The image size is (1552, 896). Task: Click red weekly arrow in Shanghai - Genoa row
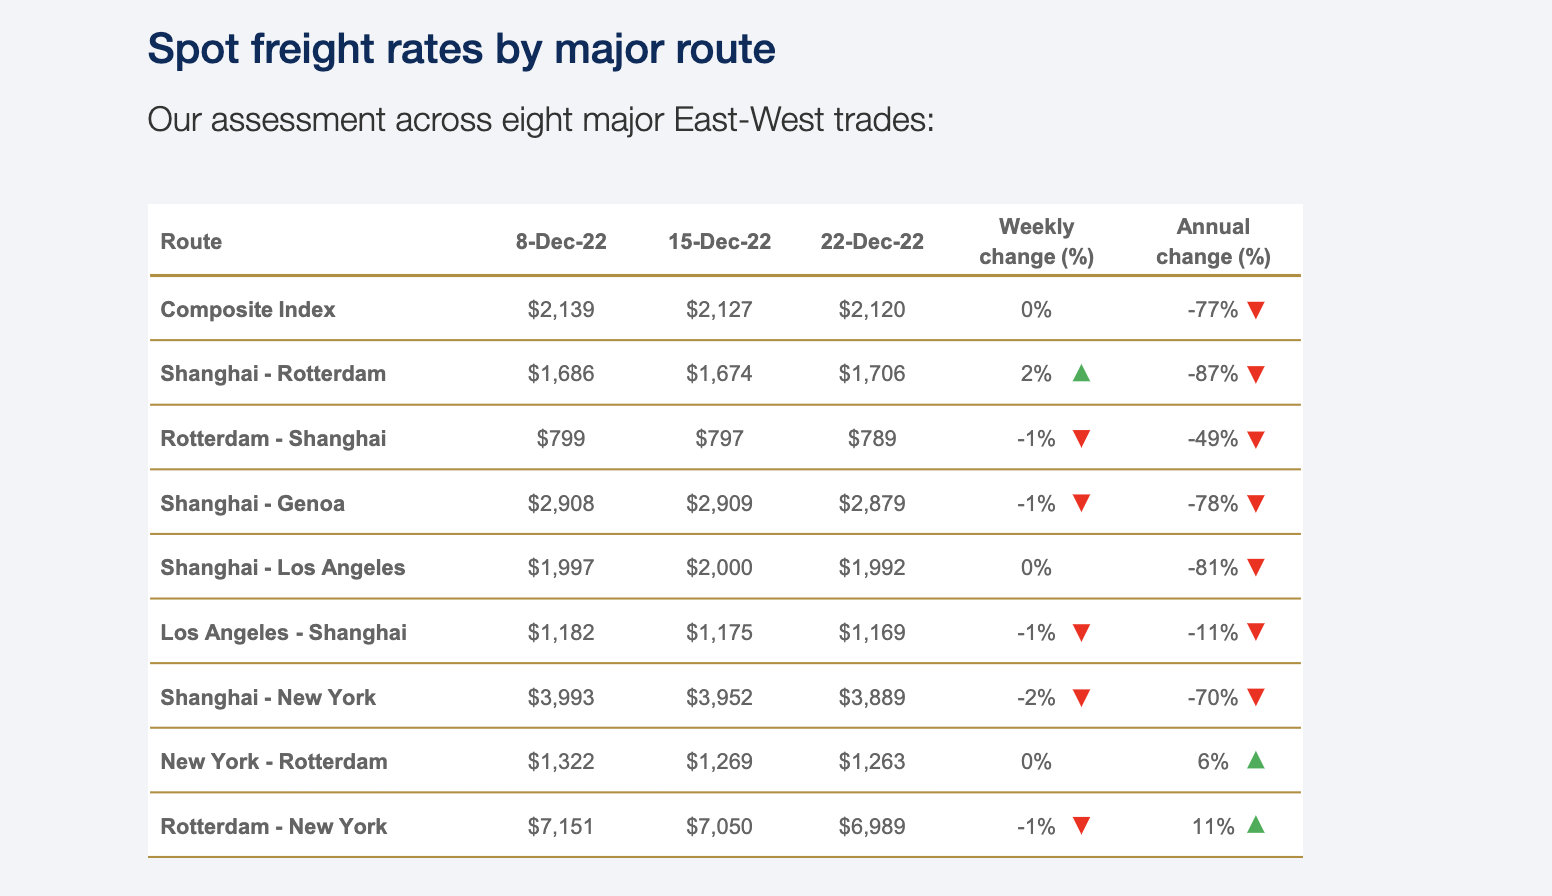1080,503
